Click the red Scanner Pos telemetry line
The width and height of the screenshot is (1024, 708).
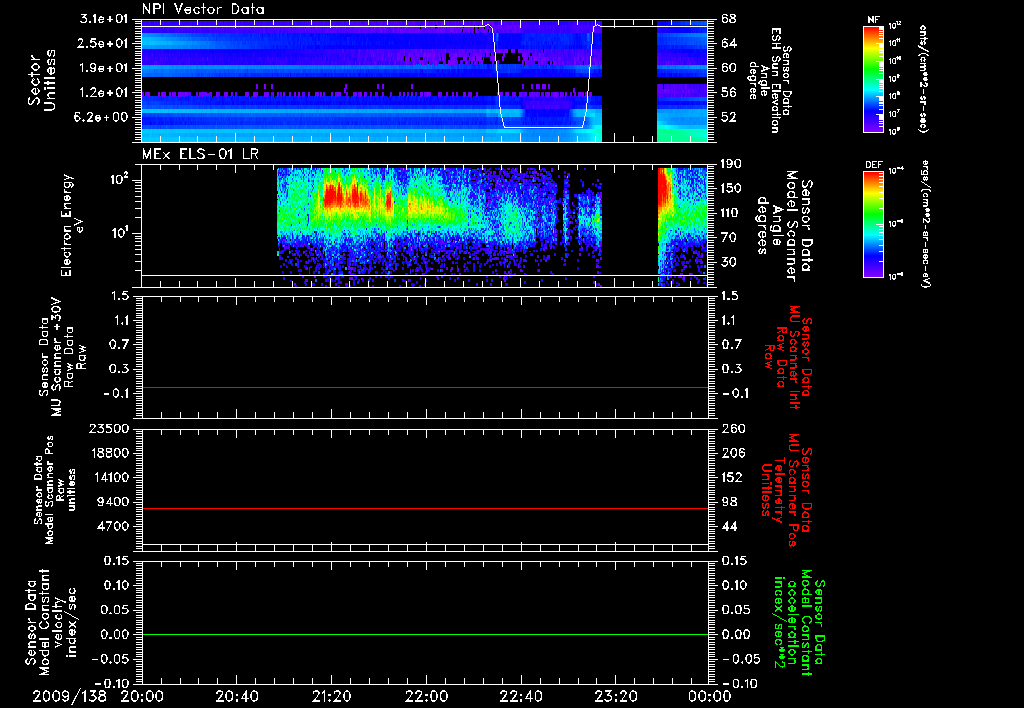[x=425, y=508]
